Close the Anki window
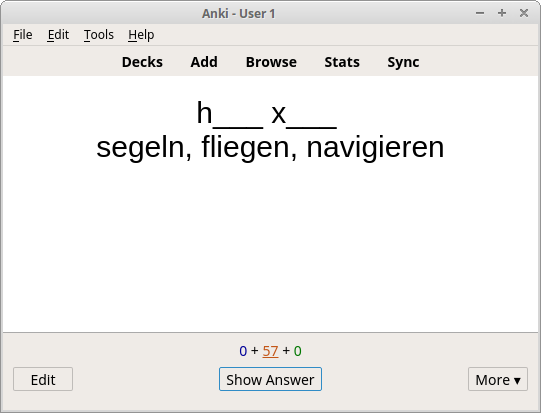The width and height of the screenshot is (541, 413). click(524, 13)
